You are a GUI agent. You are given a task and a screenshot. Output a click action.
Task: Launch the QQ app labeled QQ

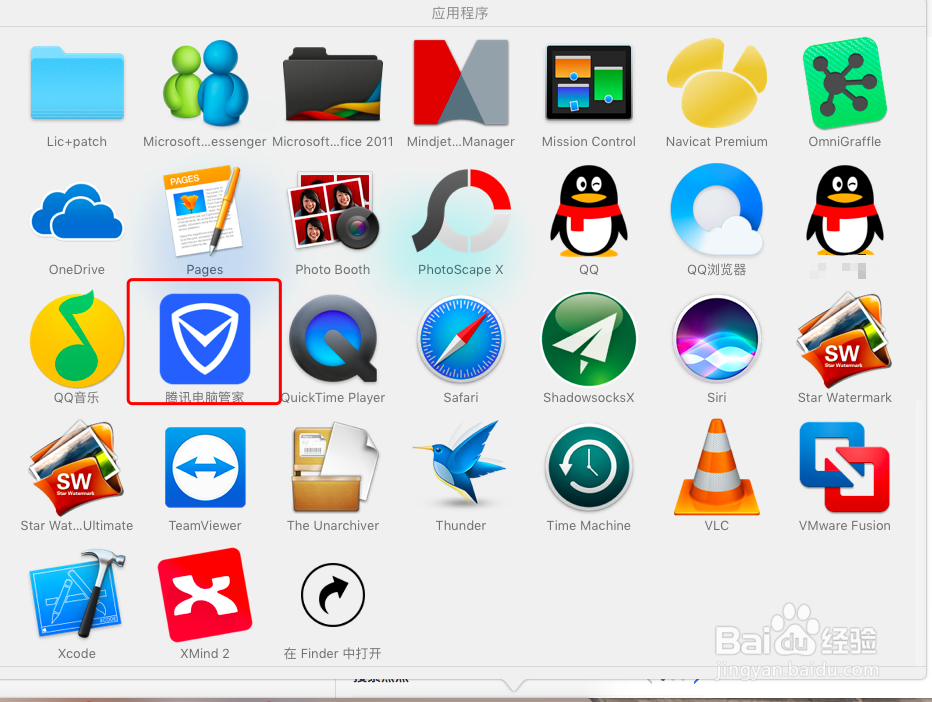588,212
